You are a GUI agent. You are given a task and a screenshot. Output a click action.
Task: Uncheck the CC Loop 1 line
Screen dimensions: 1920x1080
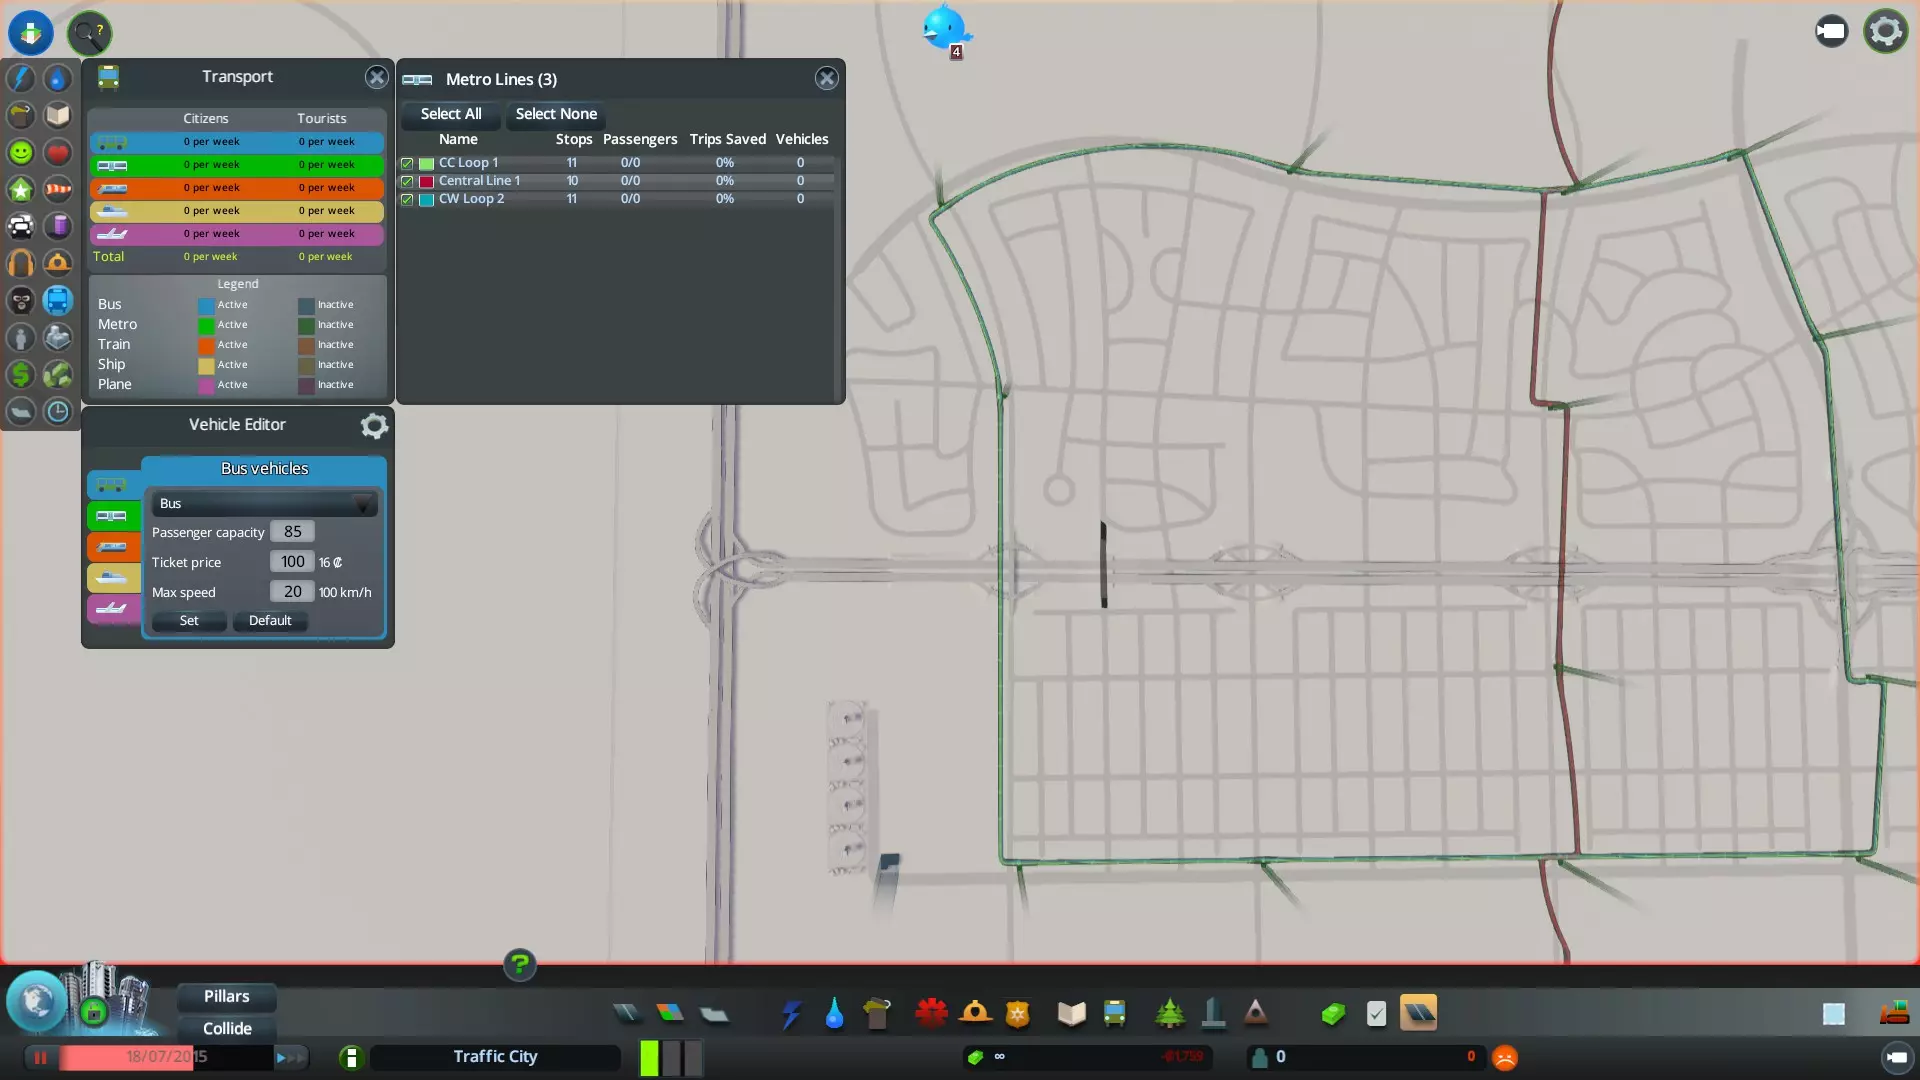click(407, 163)
